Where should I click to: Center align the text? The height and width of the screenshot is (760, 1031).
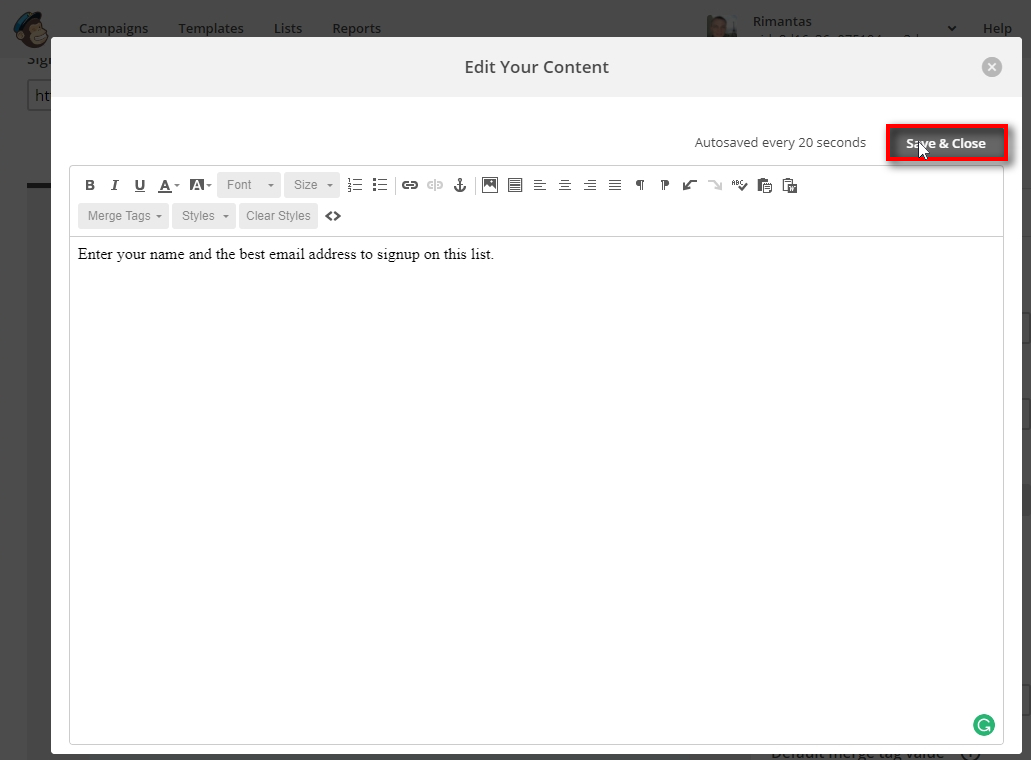coord(565,185)
